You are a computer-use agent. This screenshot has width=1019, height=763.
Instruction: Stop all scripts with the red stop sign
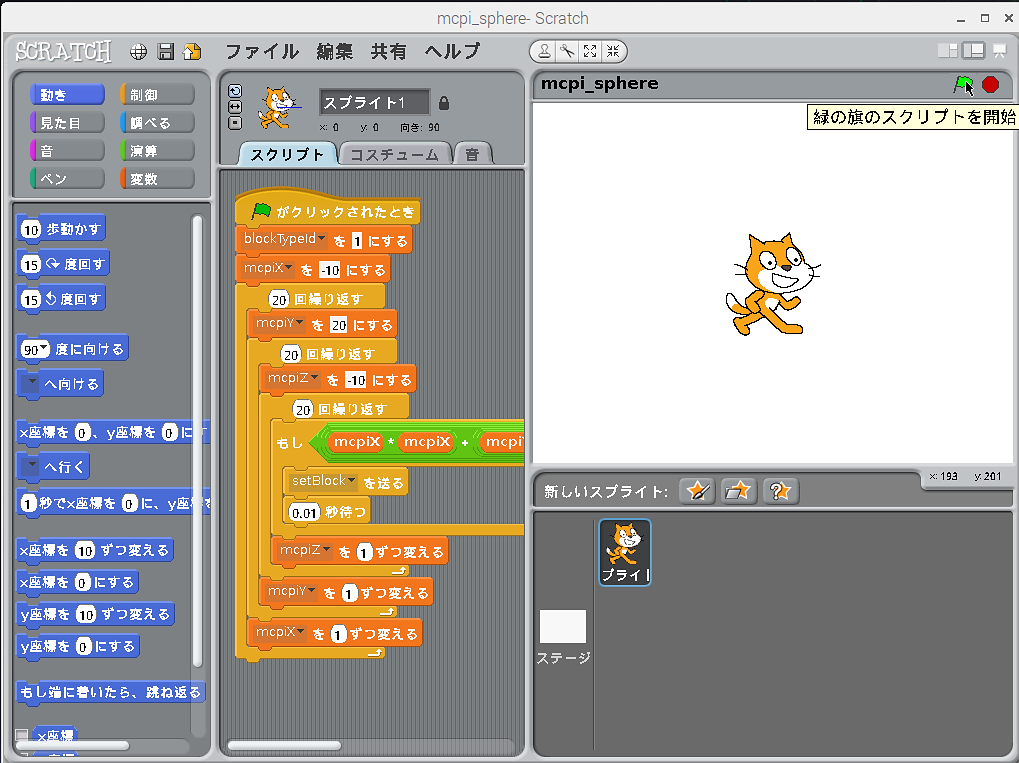coord(990,84)
